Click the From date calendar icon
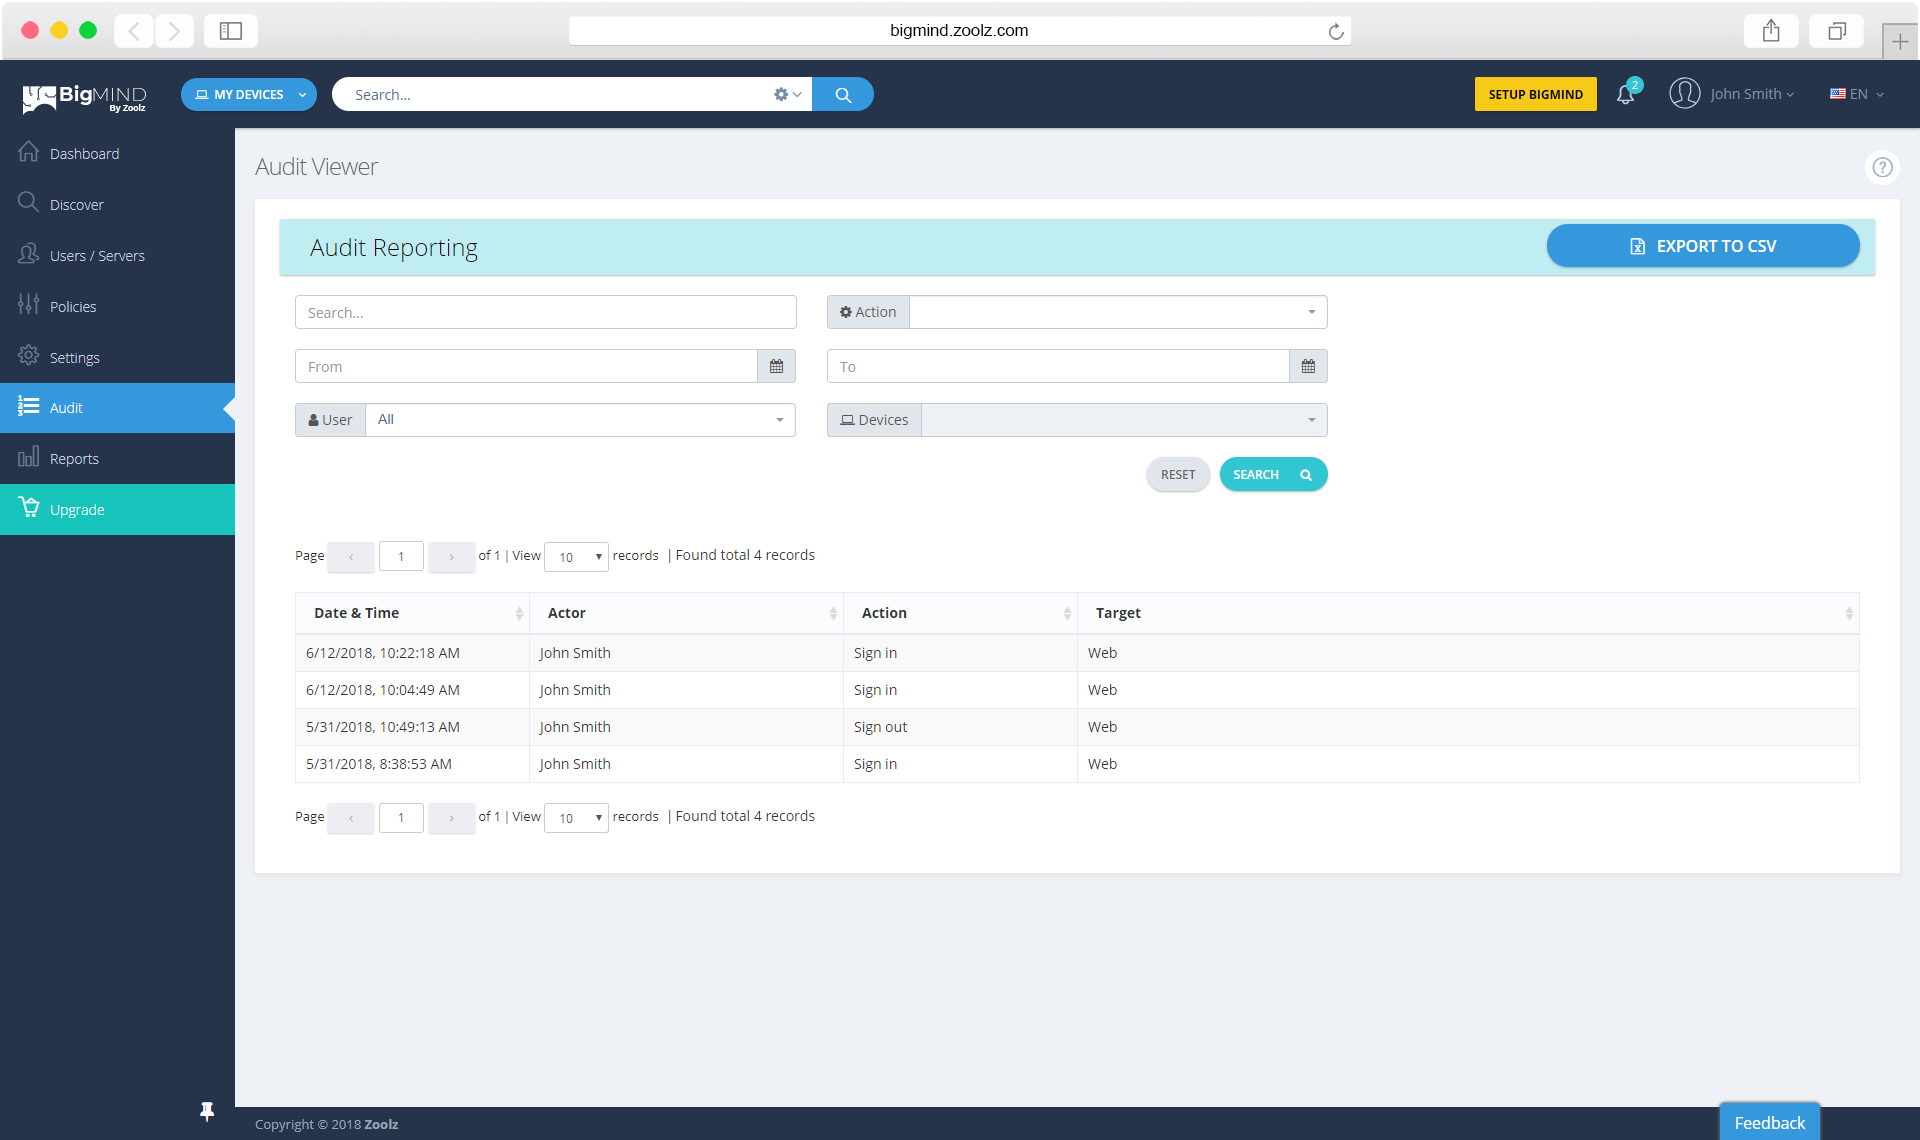This screenshot has width=1920, height=1140. [776, 367]
